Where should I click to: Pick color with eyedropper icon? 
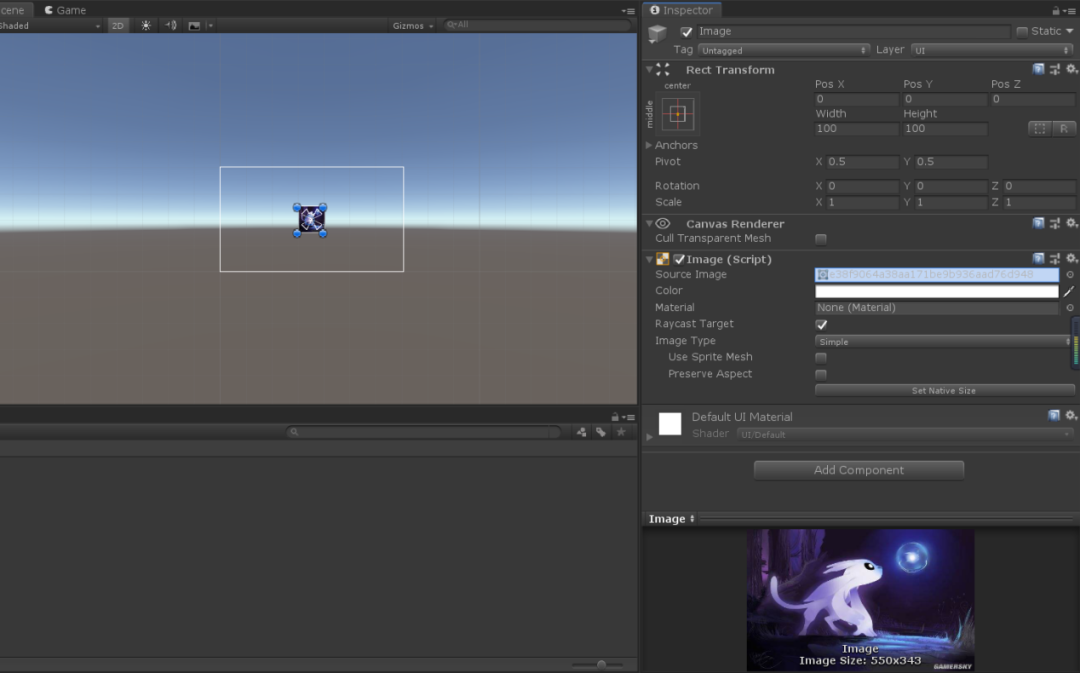(1069, 291)
